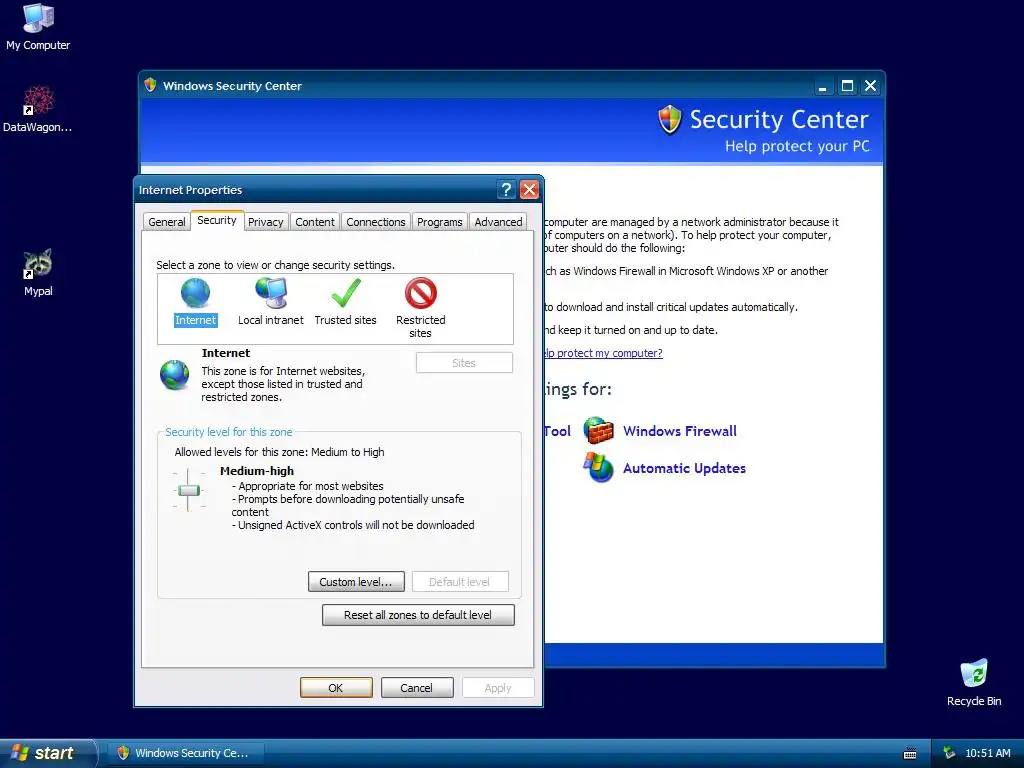Click 'Allowed levels for this zone' text

(x=279, y=452)
